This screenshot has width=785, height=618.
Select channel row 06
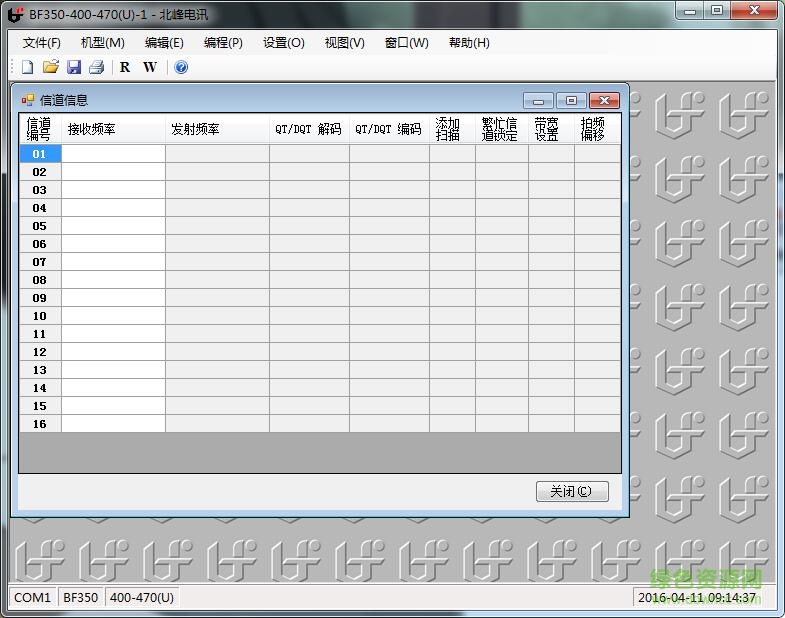tap(40, 244)
